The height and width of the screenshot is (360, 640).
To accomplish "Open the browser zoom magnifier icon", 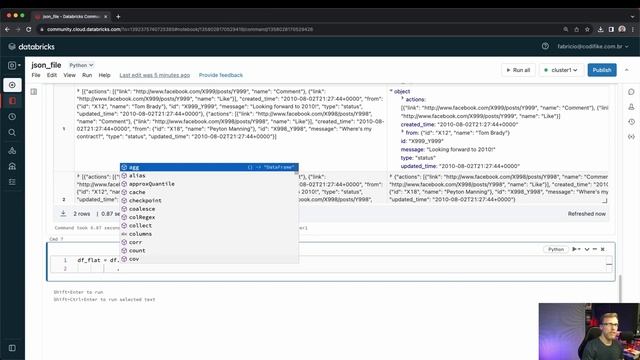I will 566,29.
